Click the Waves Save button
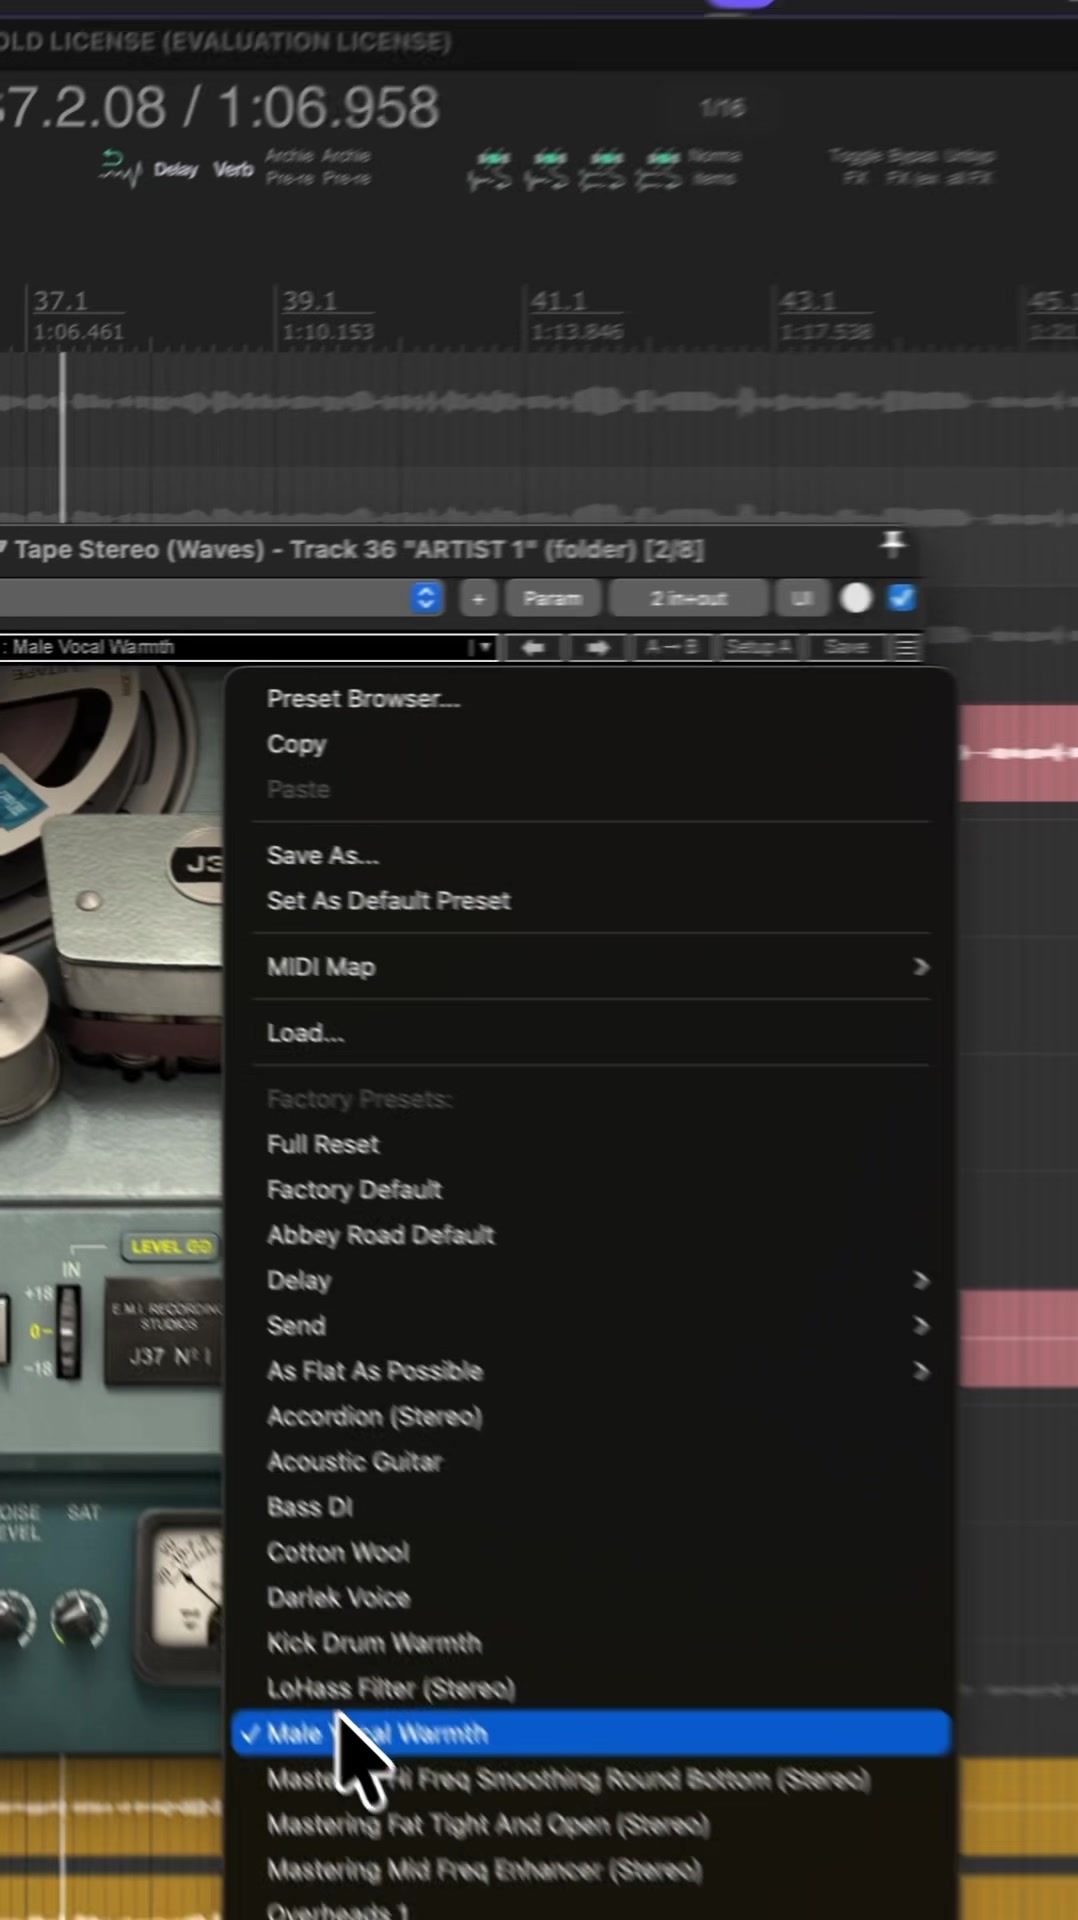The image size is (1078, 1920). pos(845,647)
